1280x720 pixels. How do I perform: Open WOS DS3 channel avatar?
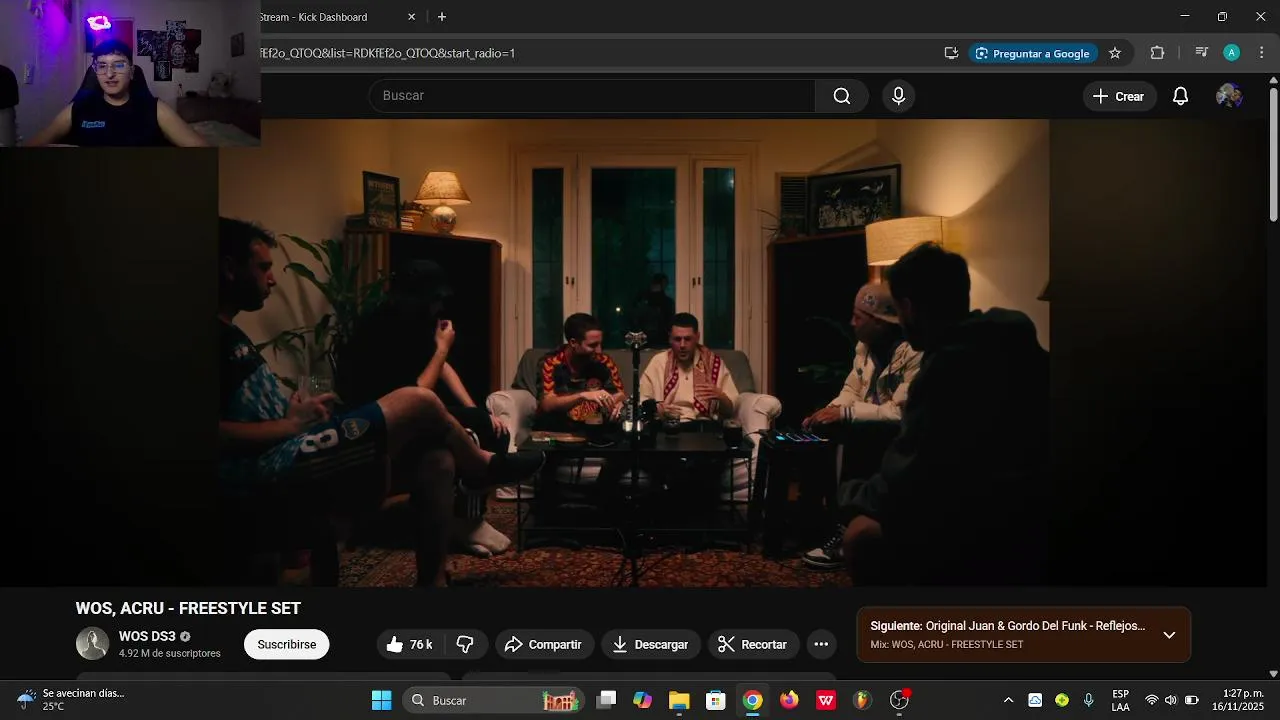click(92, 644)
